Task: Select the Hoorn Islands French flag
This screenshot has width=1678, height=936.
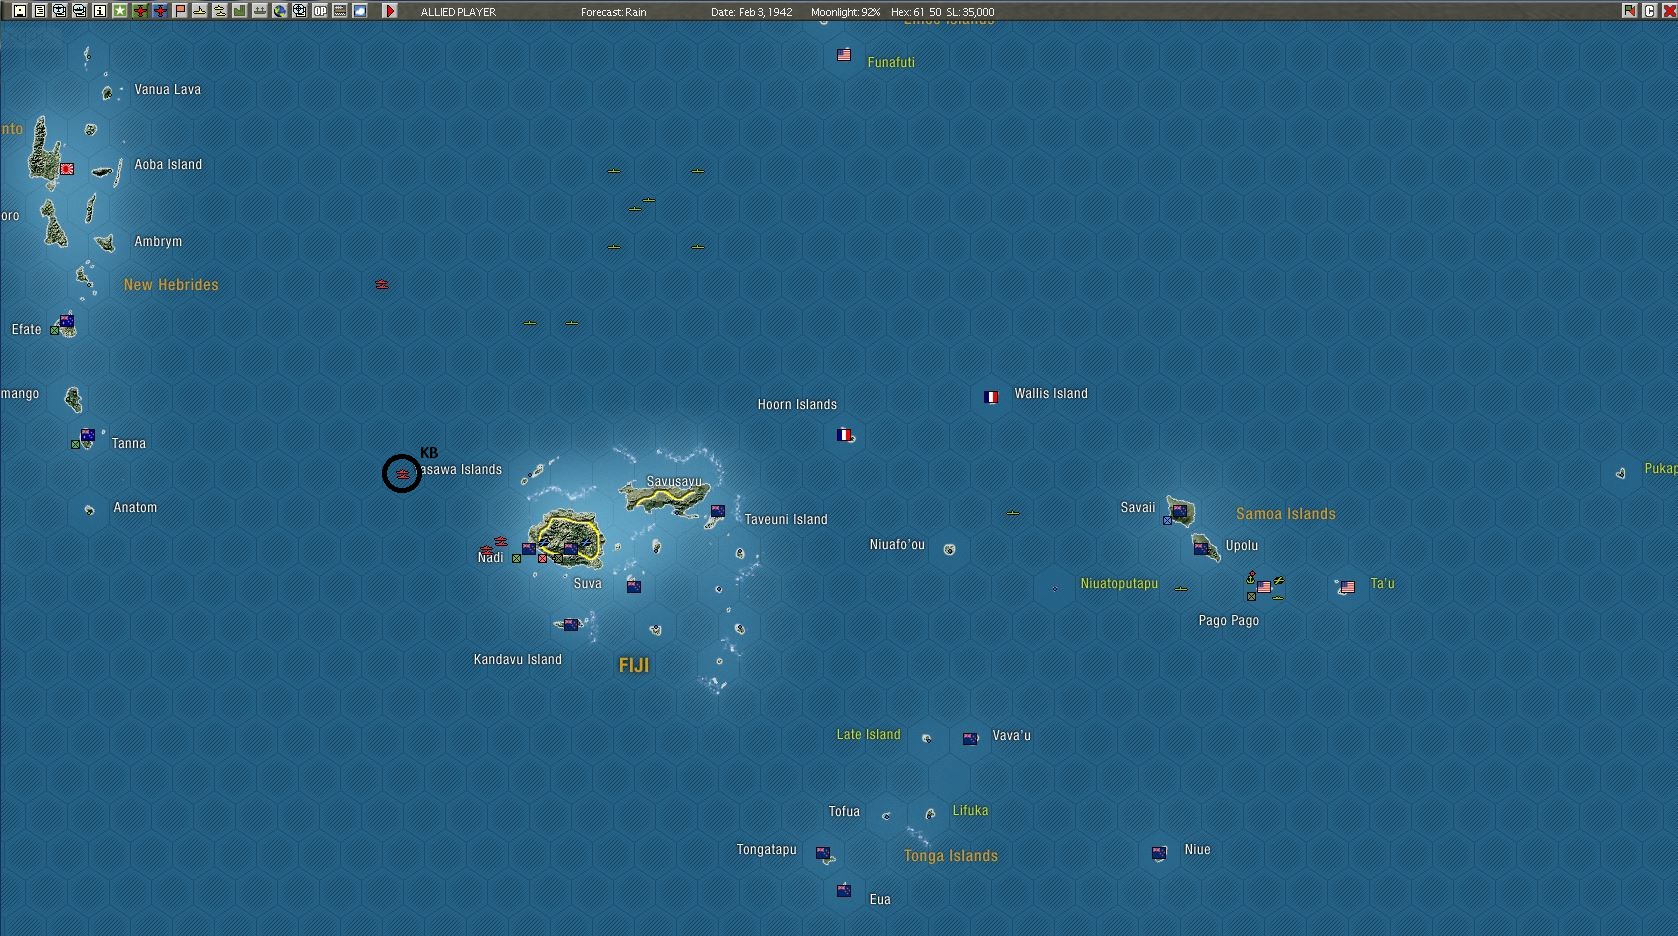Action: click(844, 435)
